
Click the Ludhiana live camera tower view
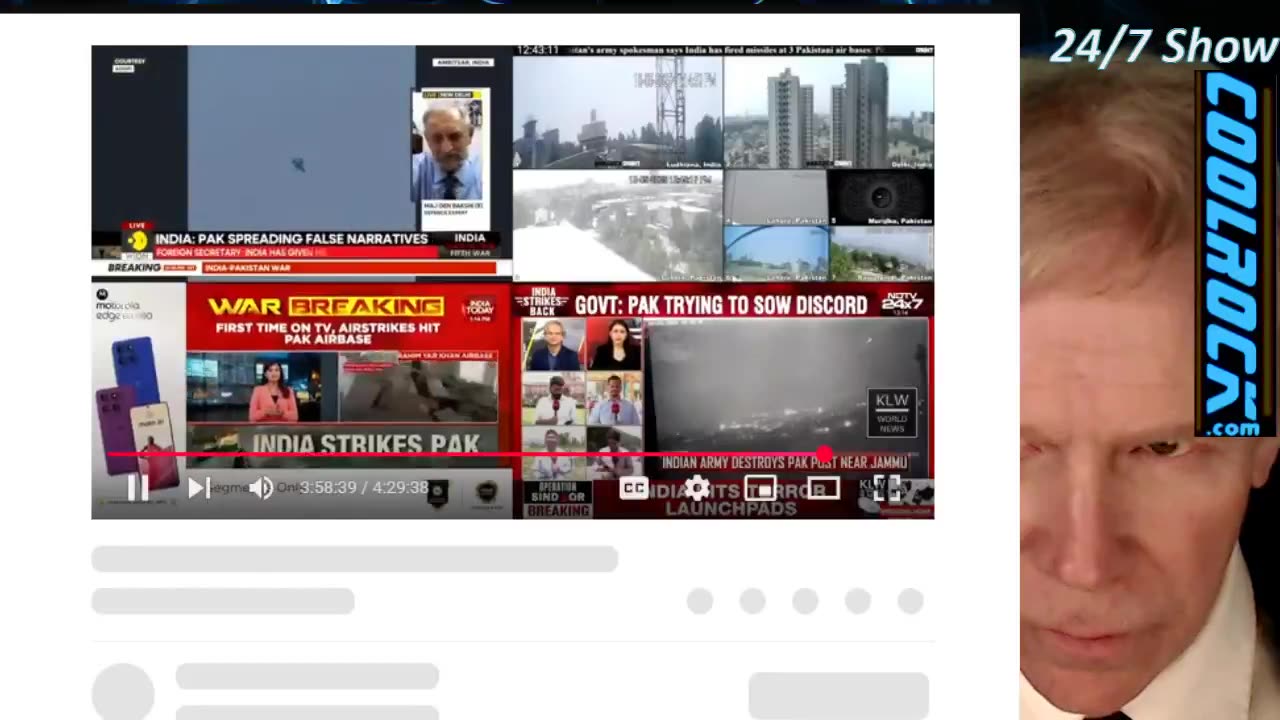pyautogui.click(x=618, y=112)
